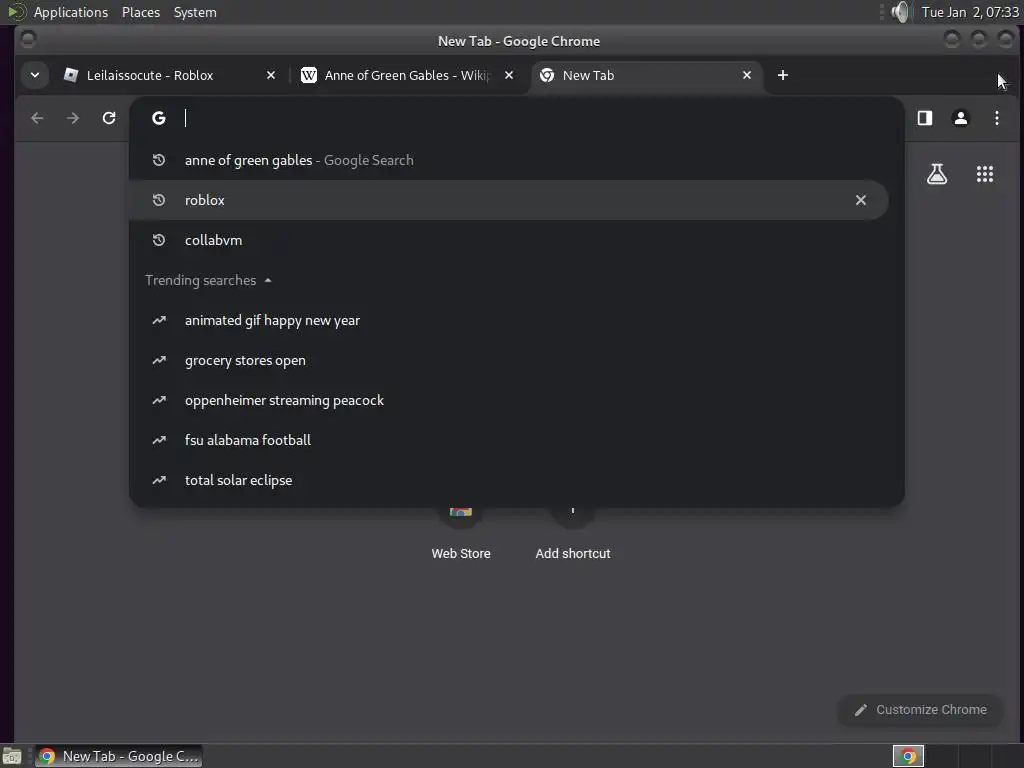This screenshot has height=768, width=1024.
Task: Select the New Tab tab
Action: 647,76
